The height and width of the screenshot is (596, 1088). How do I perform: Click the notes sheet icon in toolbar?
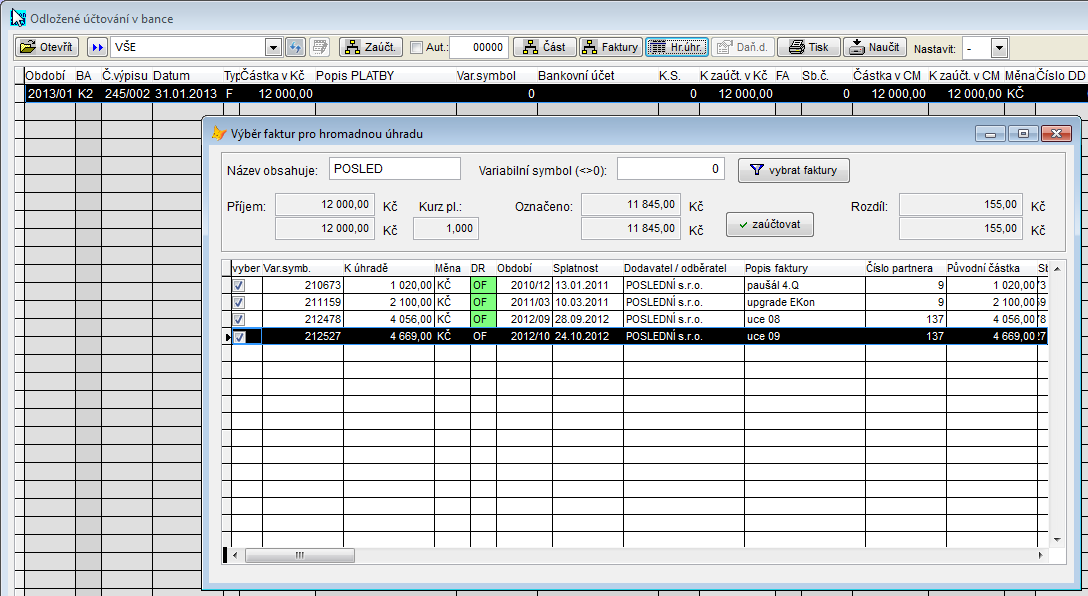[319, 47]
